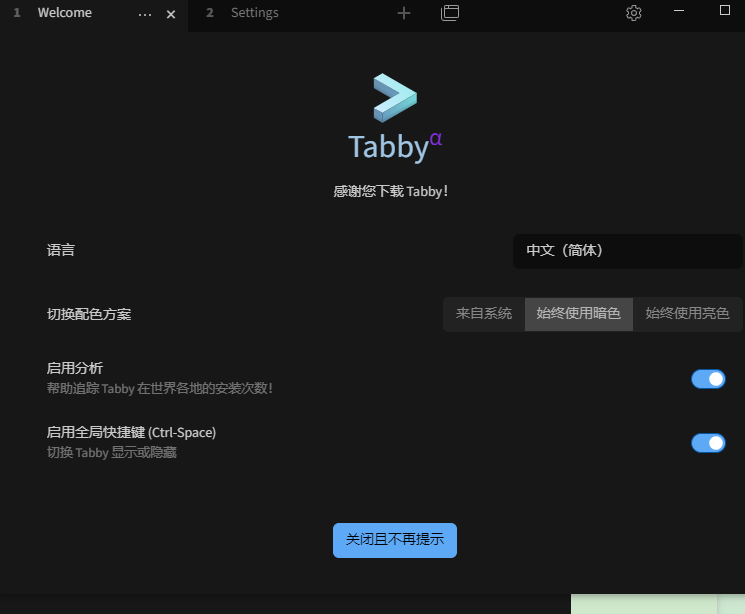Select the 始终使用亮色 color scheme option
745x614 pixels.
[x=687, y=314]
